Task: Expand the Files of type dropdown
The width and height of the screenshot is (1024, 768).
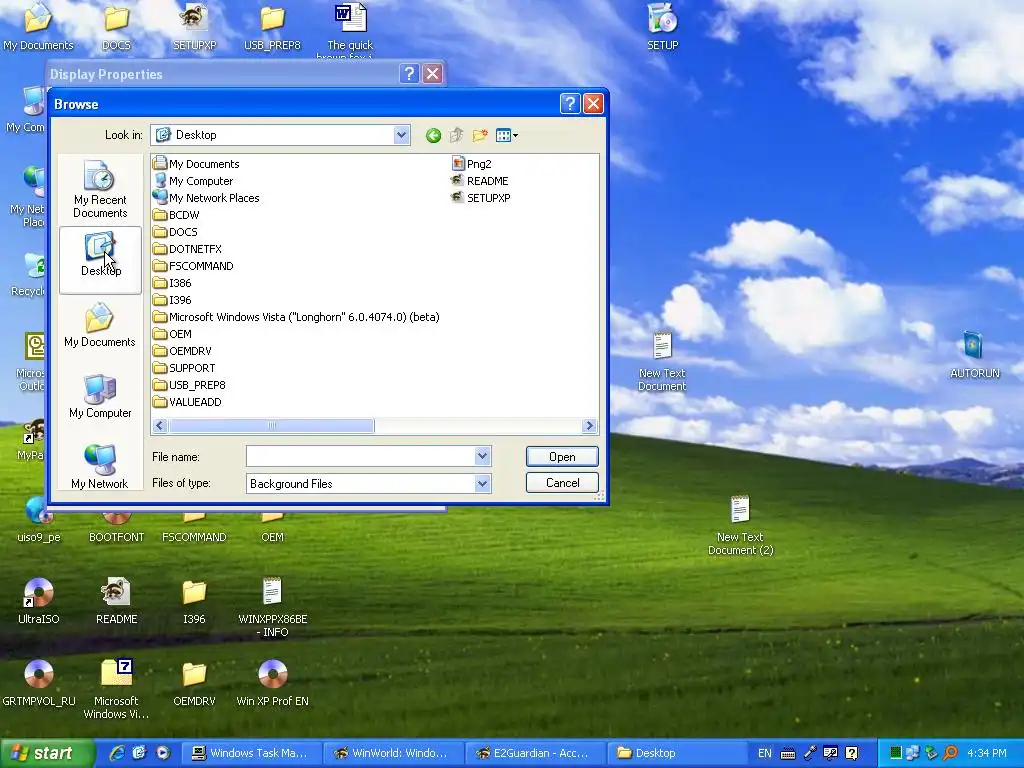Action: [482, 484]
